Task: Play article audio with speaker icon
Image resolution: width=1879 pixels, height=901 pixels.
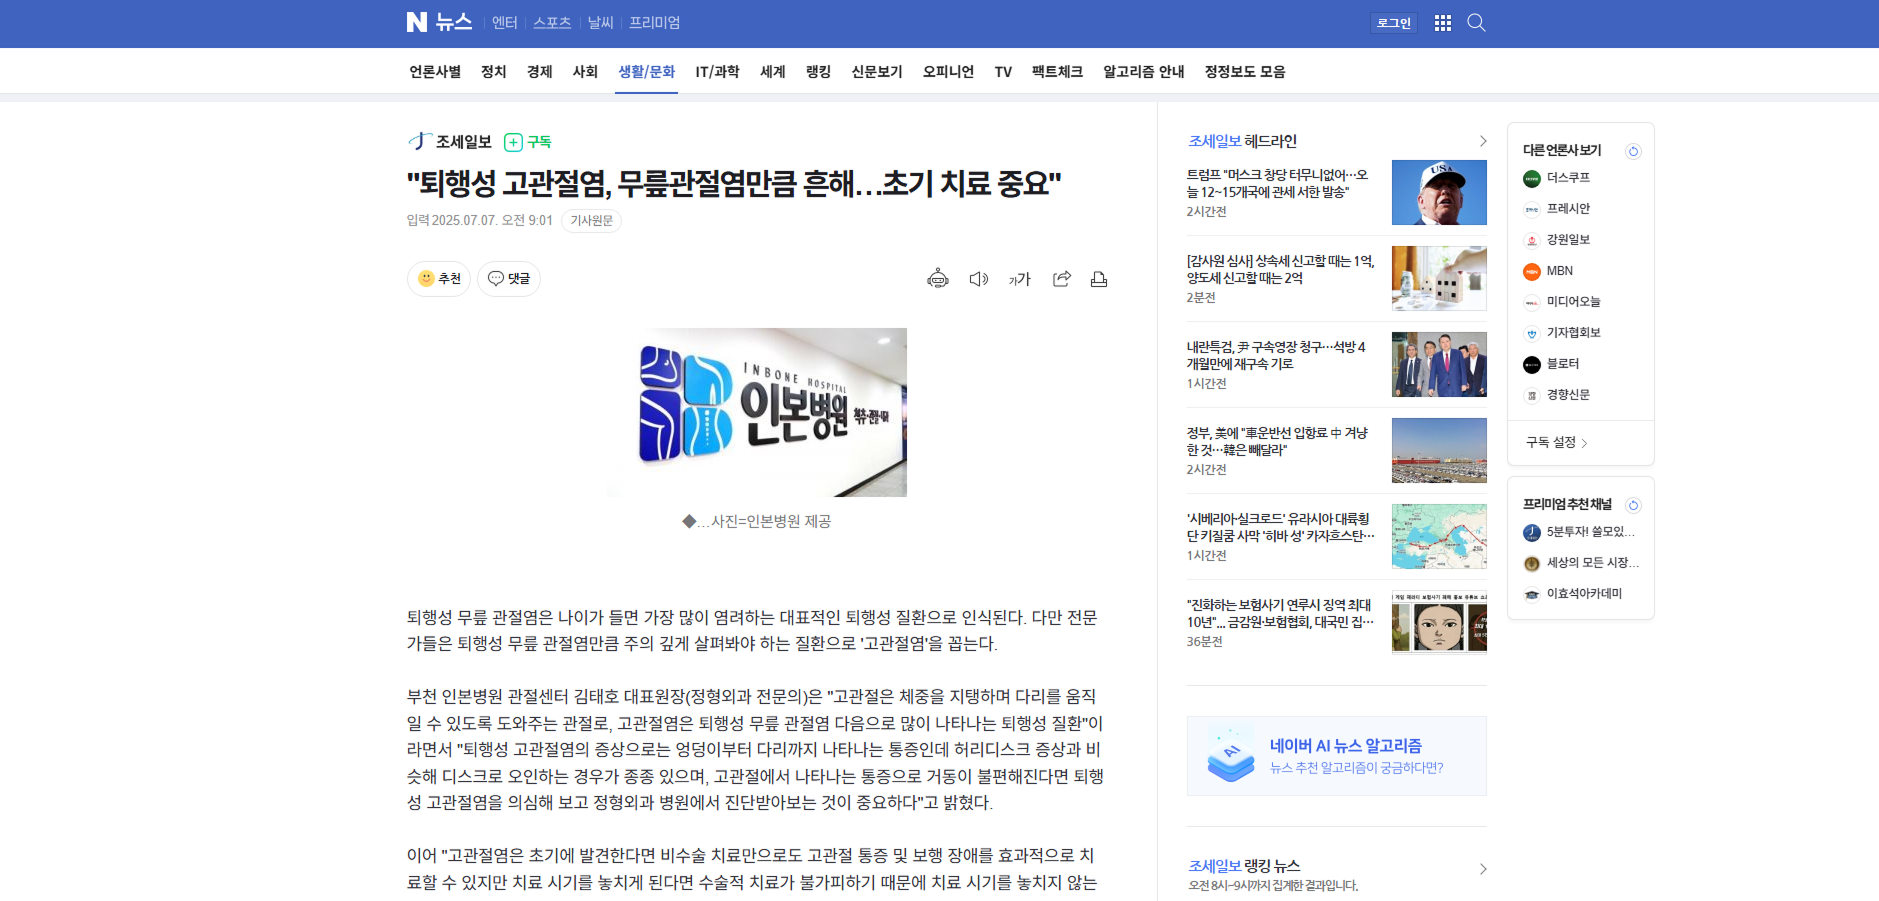Action: tap(978, 279)
